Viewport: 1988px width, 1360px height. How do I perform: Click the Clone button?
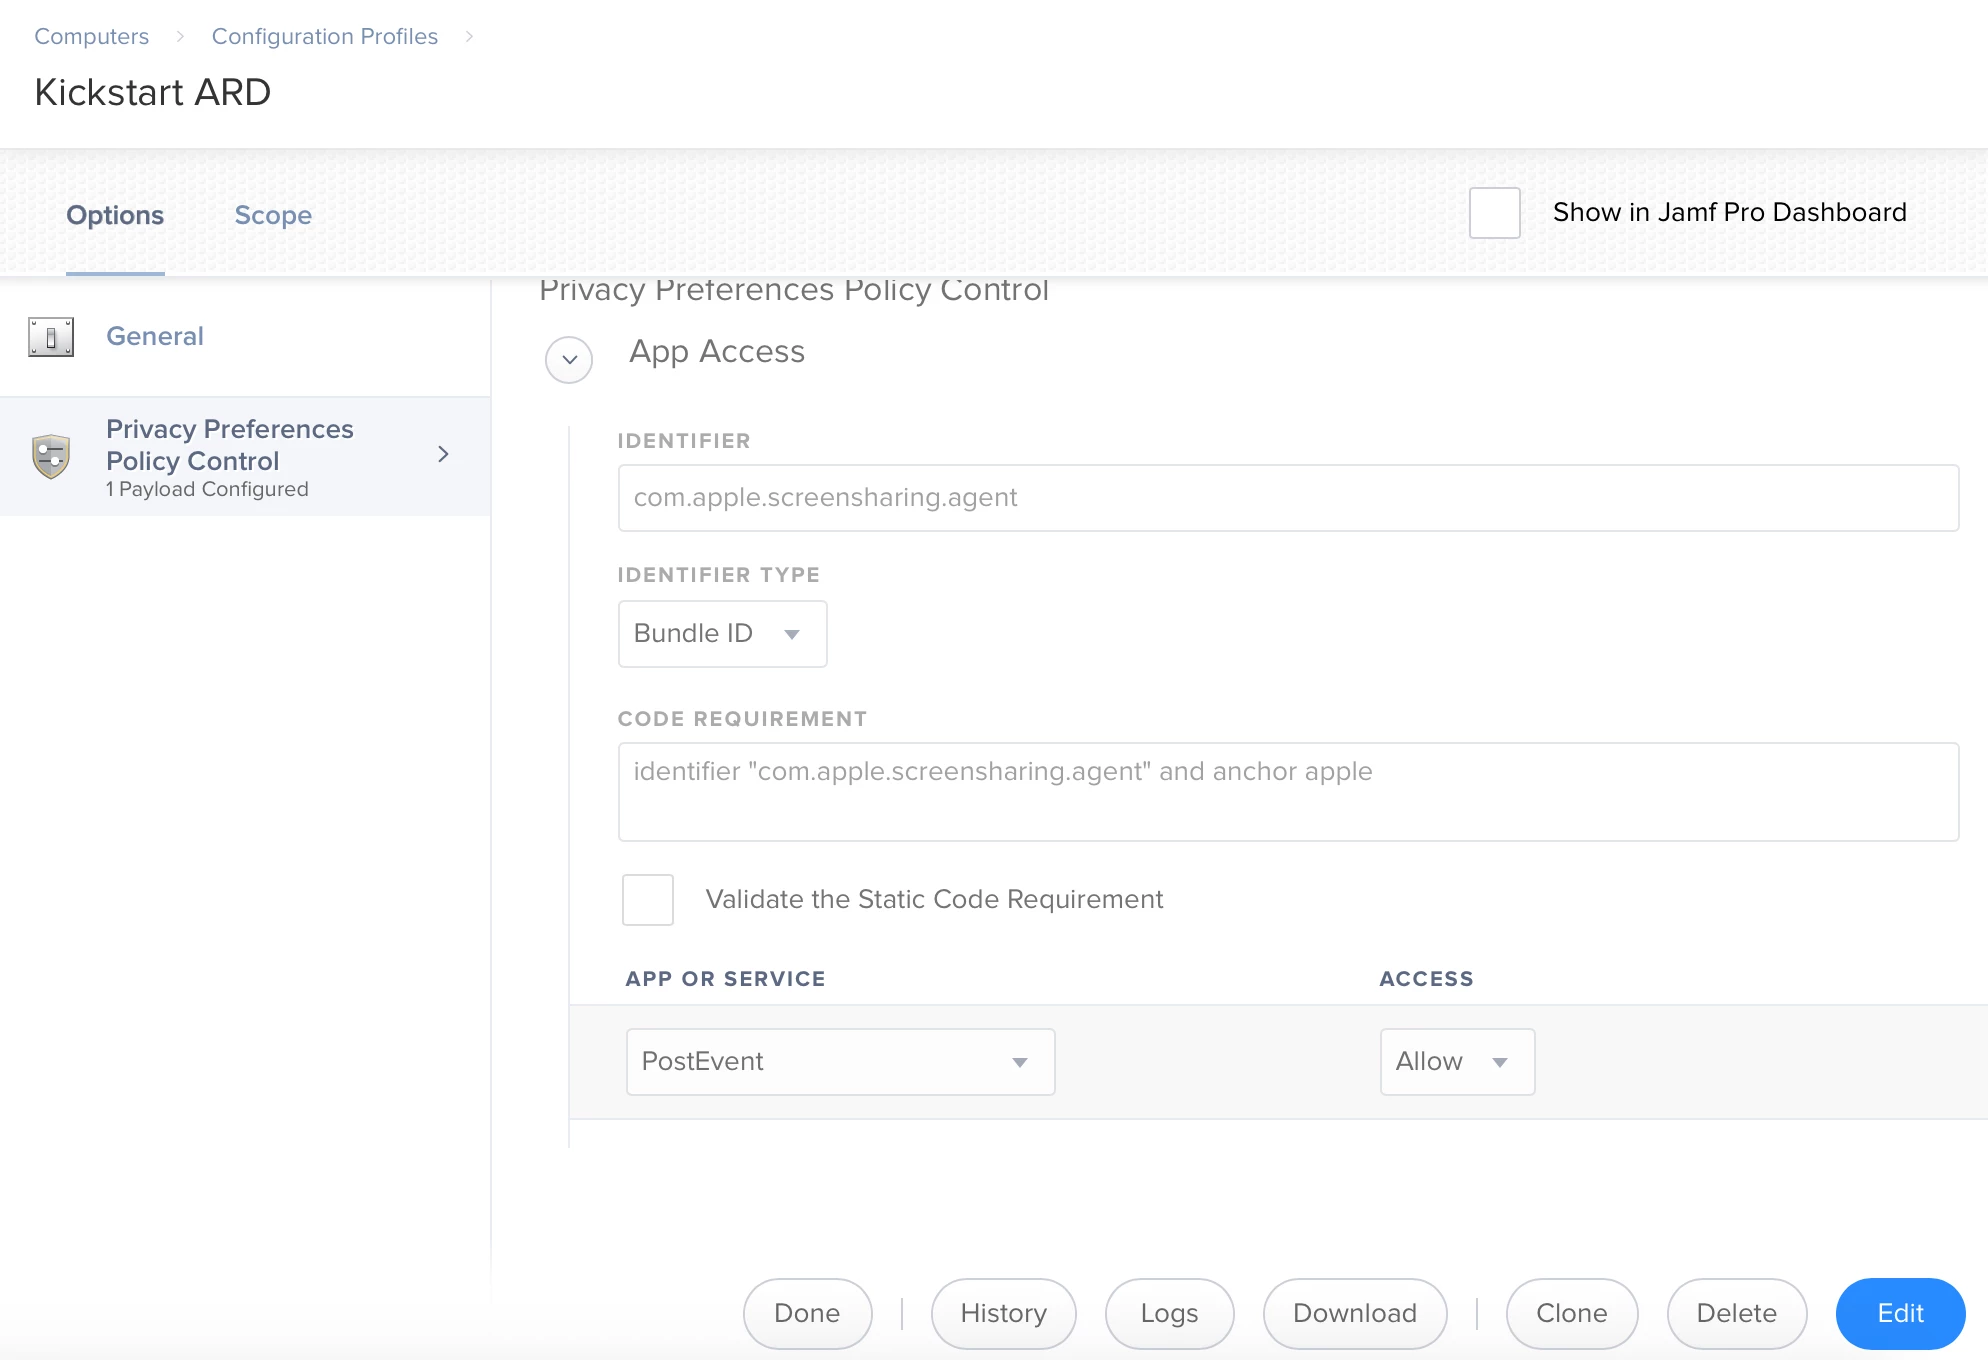pyautogui.click(x=1572, y=1314)
